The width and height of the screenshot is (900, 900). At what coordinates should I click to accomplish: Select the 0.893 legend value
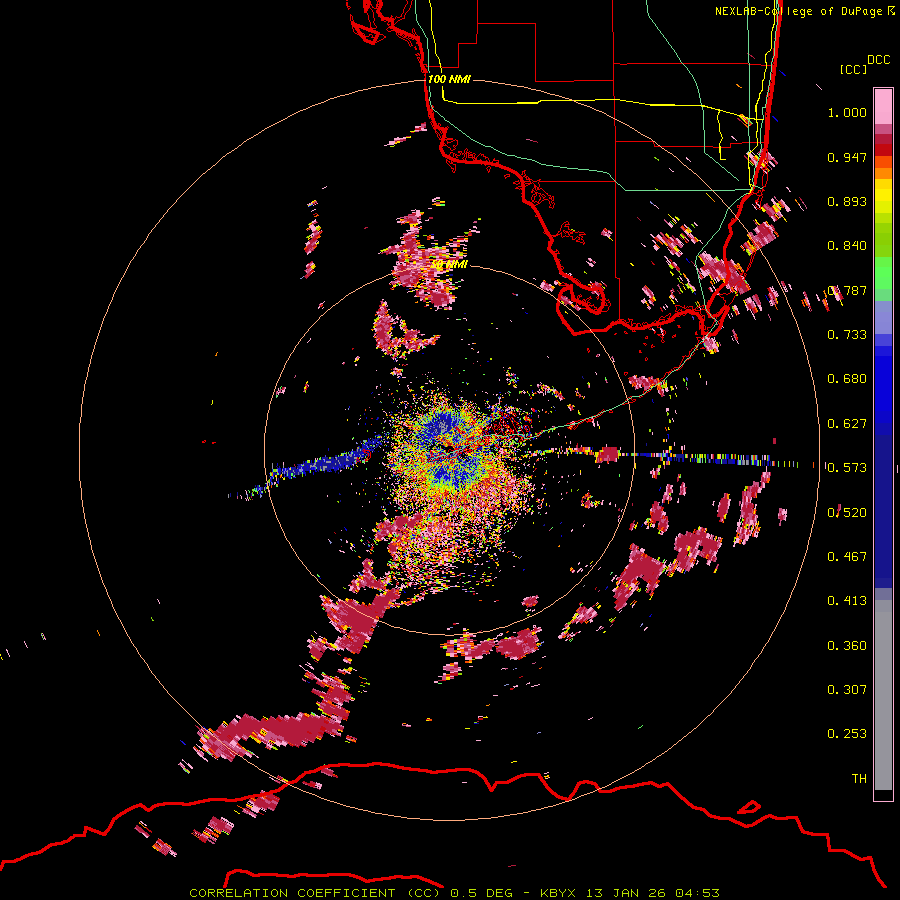click(847, 201)
